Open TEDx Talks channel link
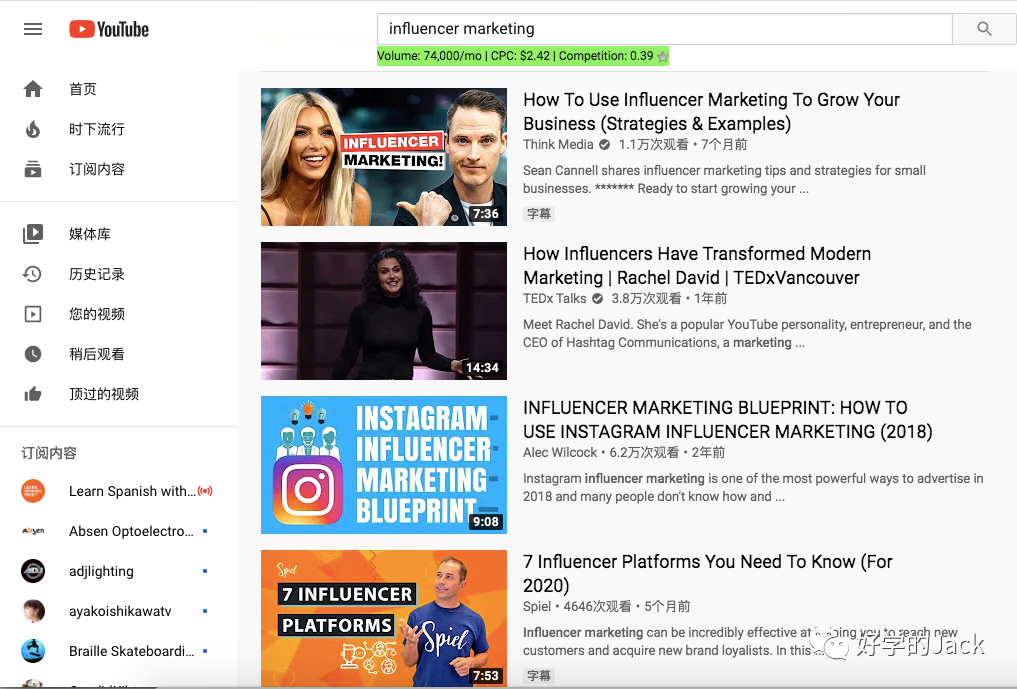 [555, 298]
